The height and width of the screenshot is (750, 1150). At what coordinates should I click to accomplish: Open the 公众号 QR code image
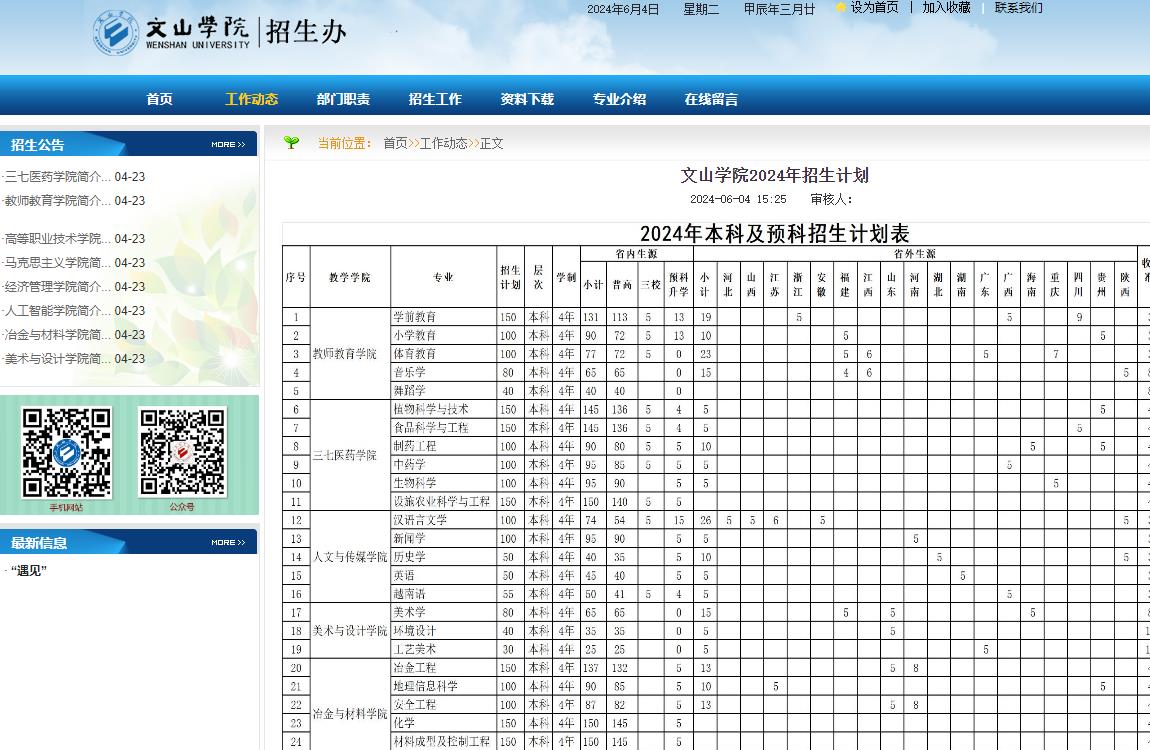[x=182, y=453]
